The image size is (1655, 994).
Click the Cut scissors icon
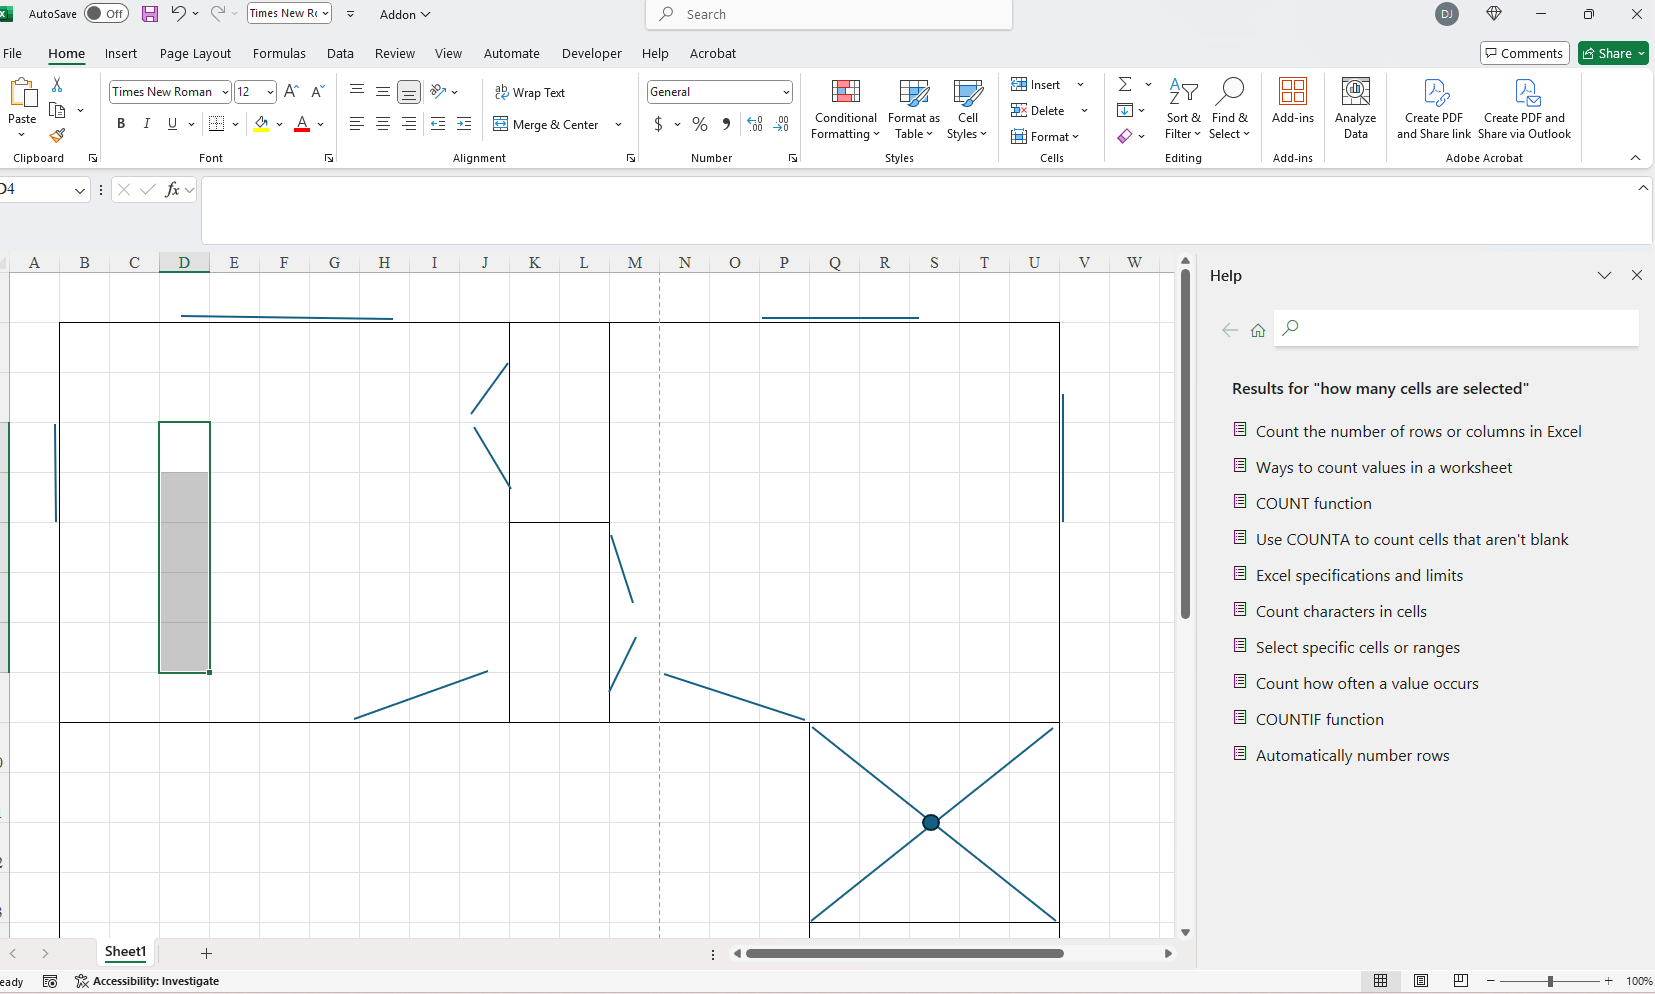pyautogui.click(x=57, y=85)
